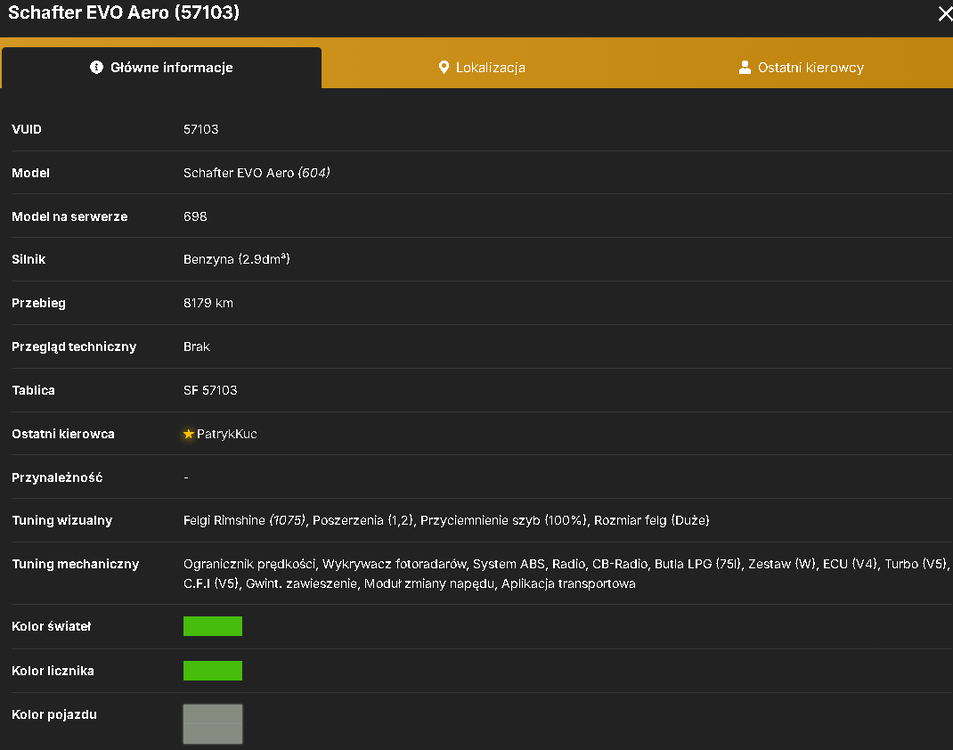Click the model value Schafter EVO Aero (604)
The height and width of the screenshot is (750, 953).
coord(256,173)
